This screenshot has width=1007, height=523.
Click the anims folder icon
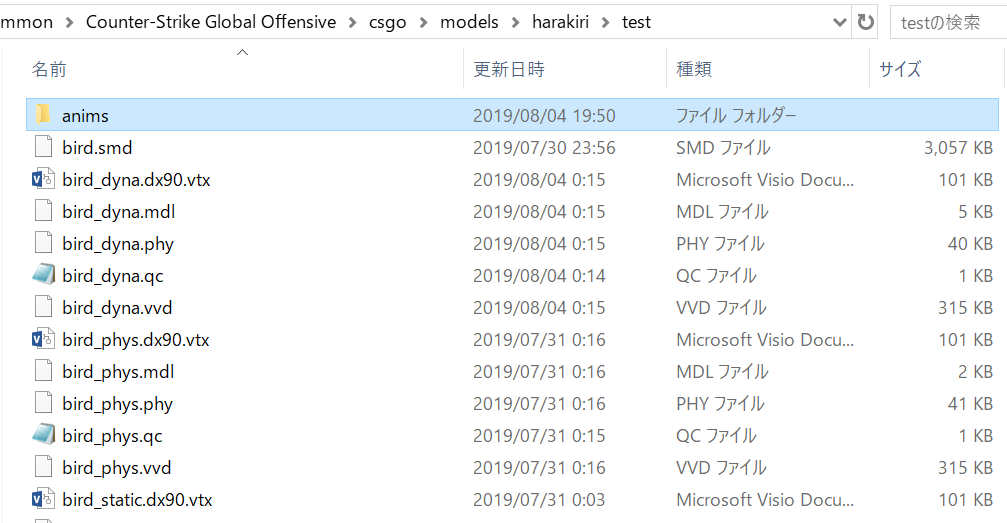pyautogui.click(x=43, y=115)
